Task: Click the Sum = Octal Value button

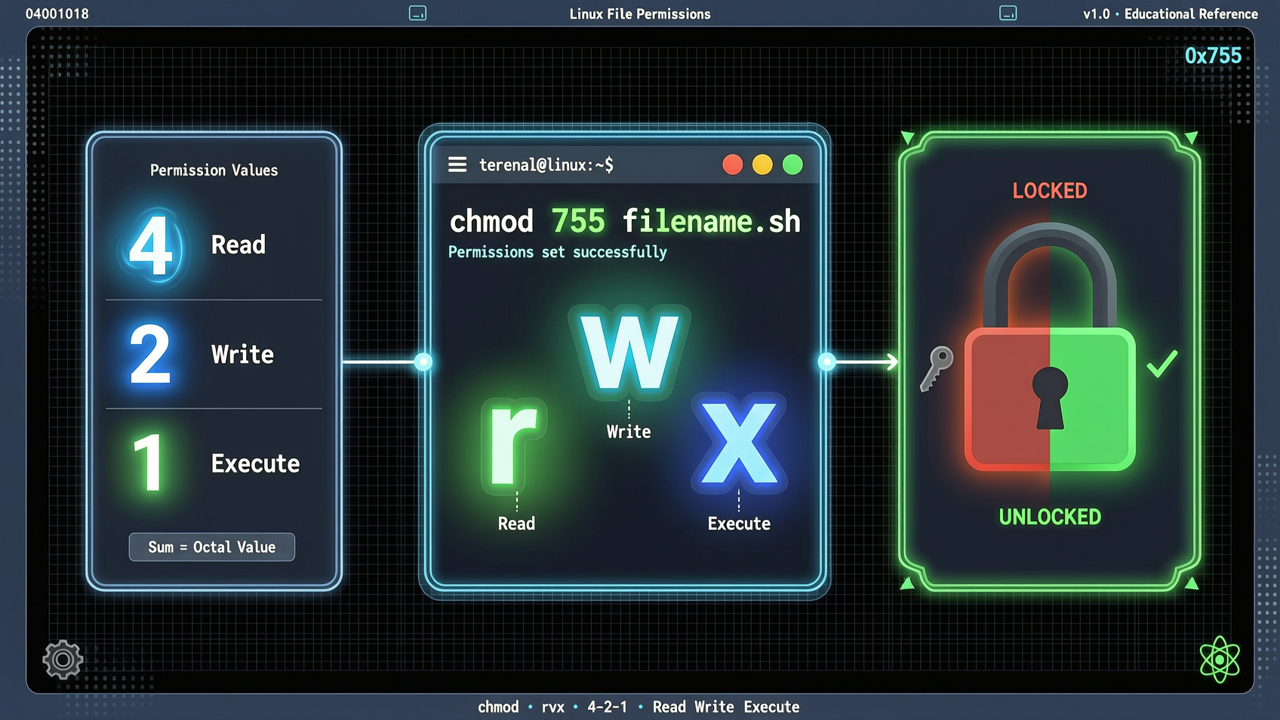Action: pos(212,547)
